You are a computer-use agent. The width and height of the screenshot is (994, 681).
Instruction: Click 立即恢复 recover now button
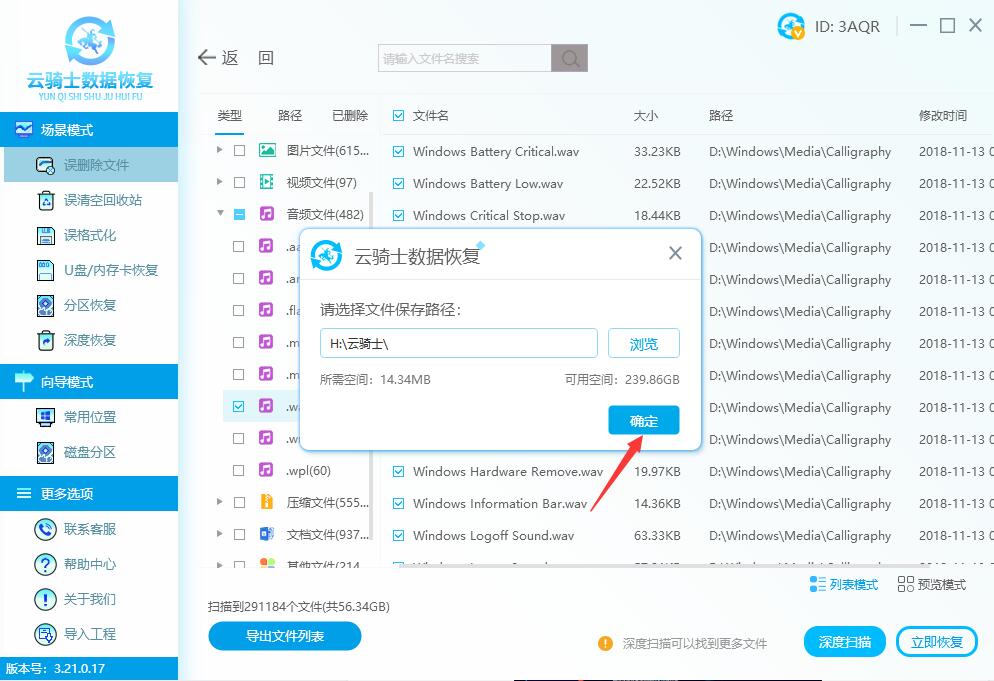pyautogui.click(x=936, y=642)
